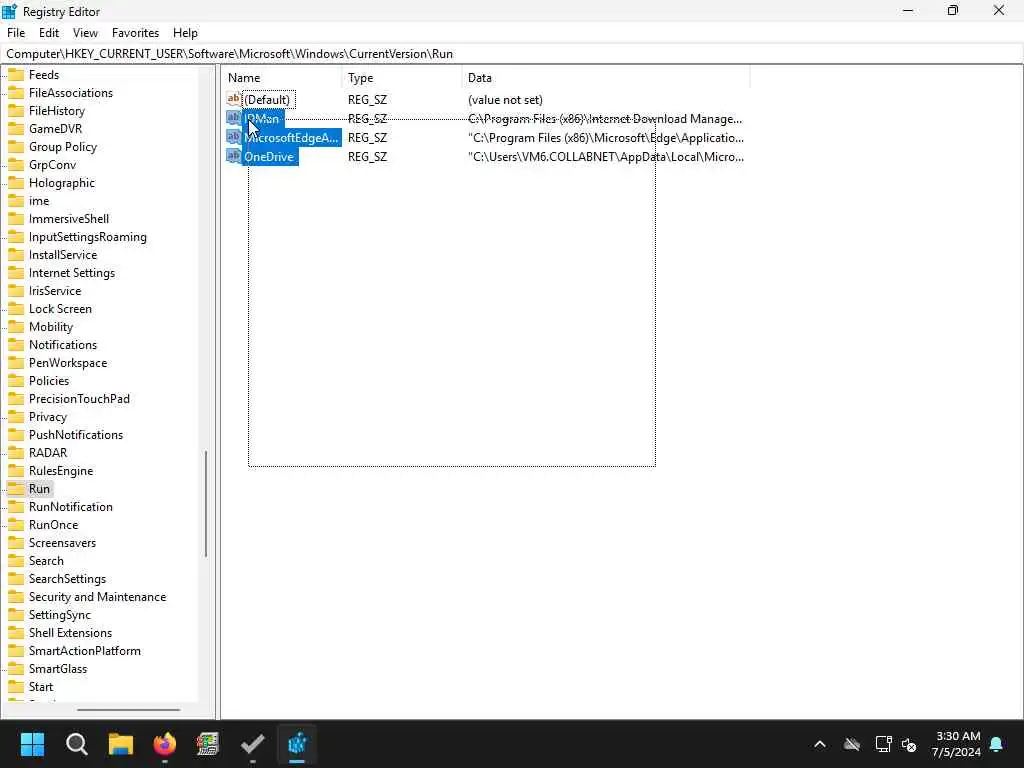The height and width of the screenshot is (768, 1024).
Task: Select the Privacy key
Action: click(x=48, y=417)
